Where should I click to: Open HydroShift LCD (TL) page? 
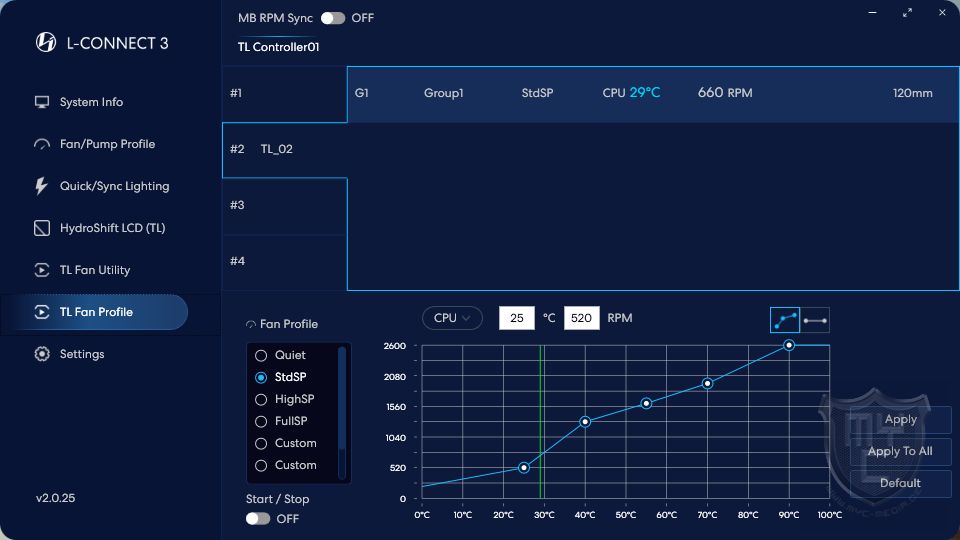tap(113, 228)
